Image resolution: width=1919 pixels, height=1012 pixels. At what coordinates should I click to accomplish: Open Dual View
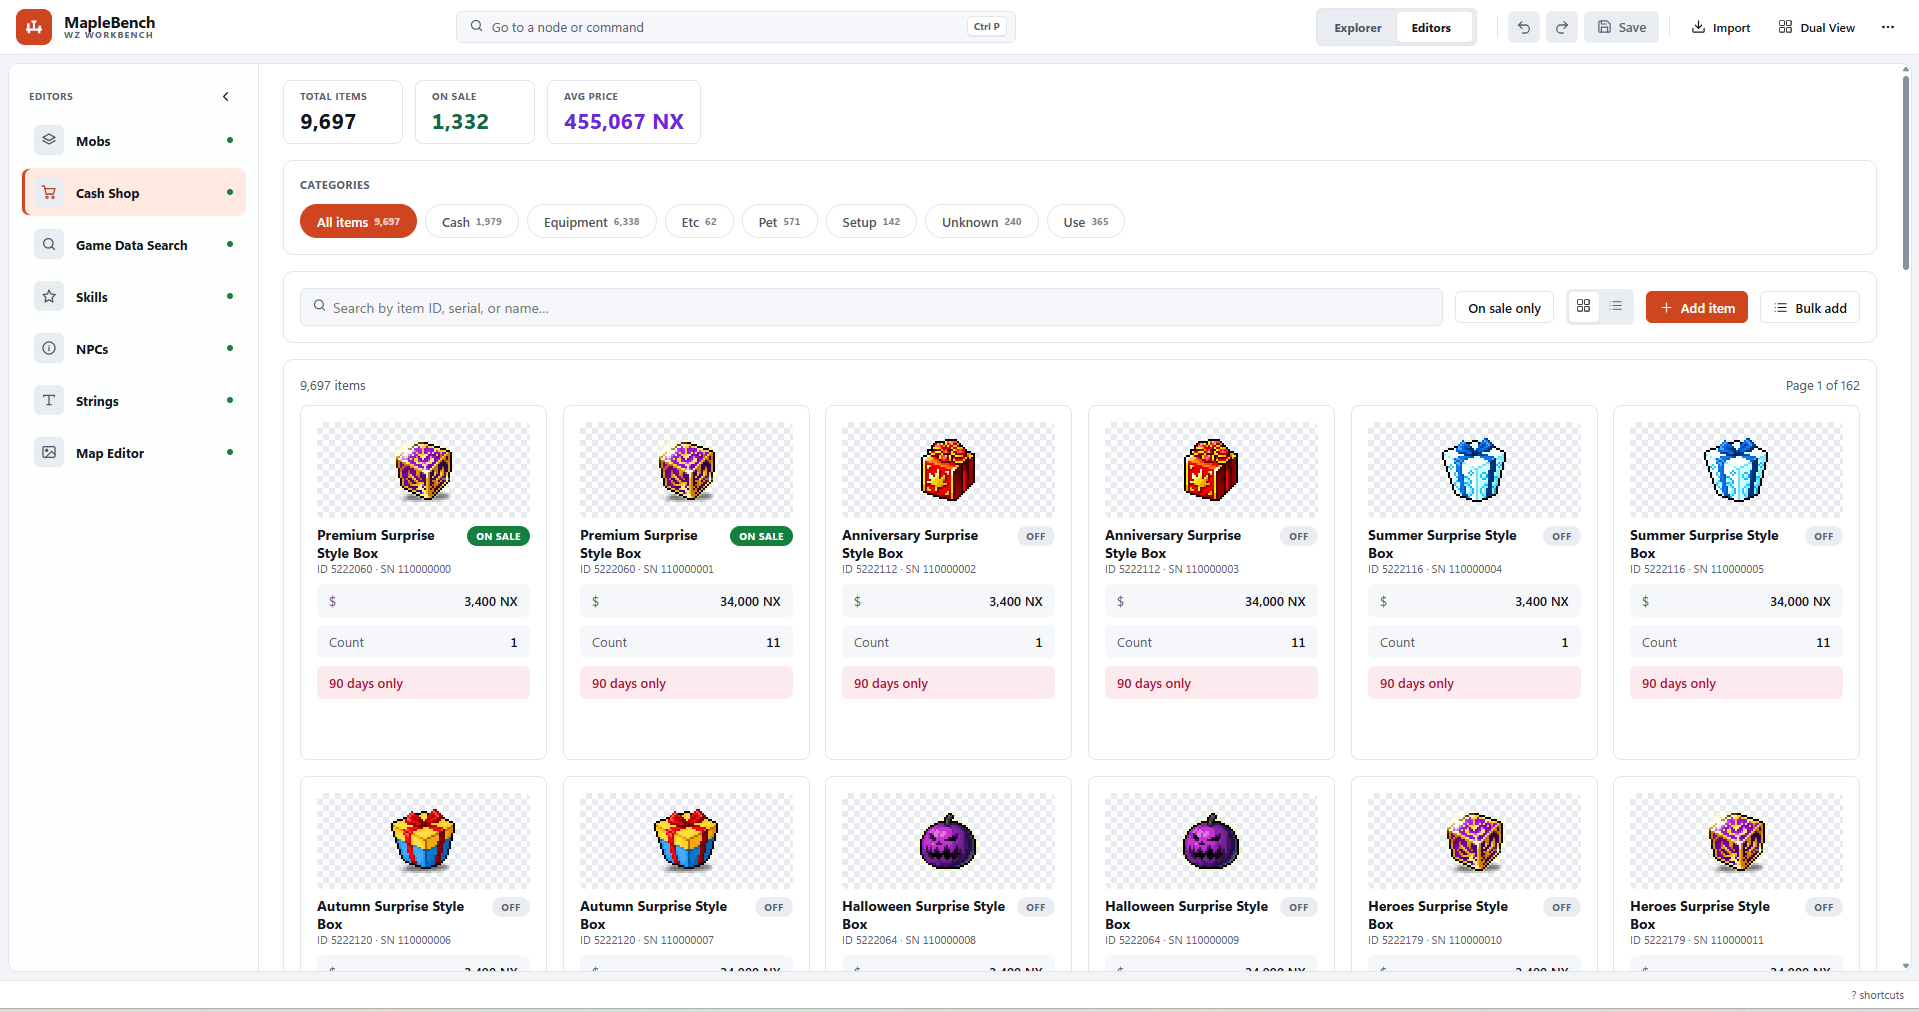(x=1817, y=27)
